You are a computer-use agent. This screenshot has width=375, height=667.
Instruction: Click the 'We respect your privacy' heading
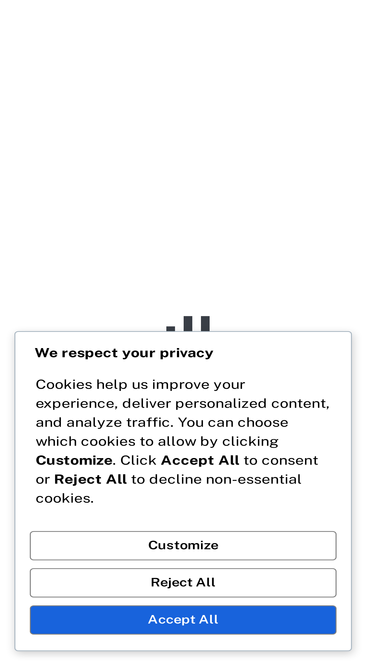(x=124, y=353)
